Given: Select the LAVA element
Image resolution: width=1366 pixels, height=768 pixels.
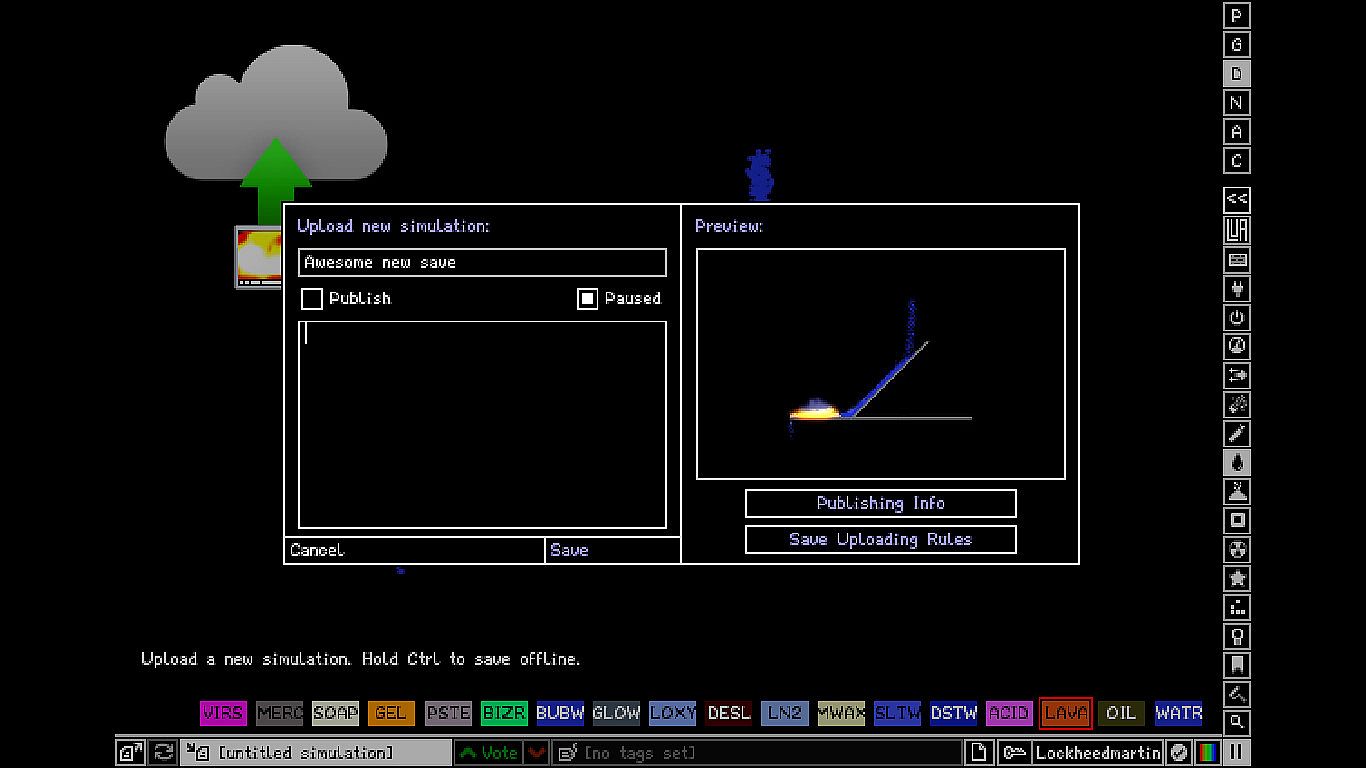Looking at the screenshot, I should click(1065, 713).
